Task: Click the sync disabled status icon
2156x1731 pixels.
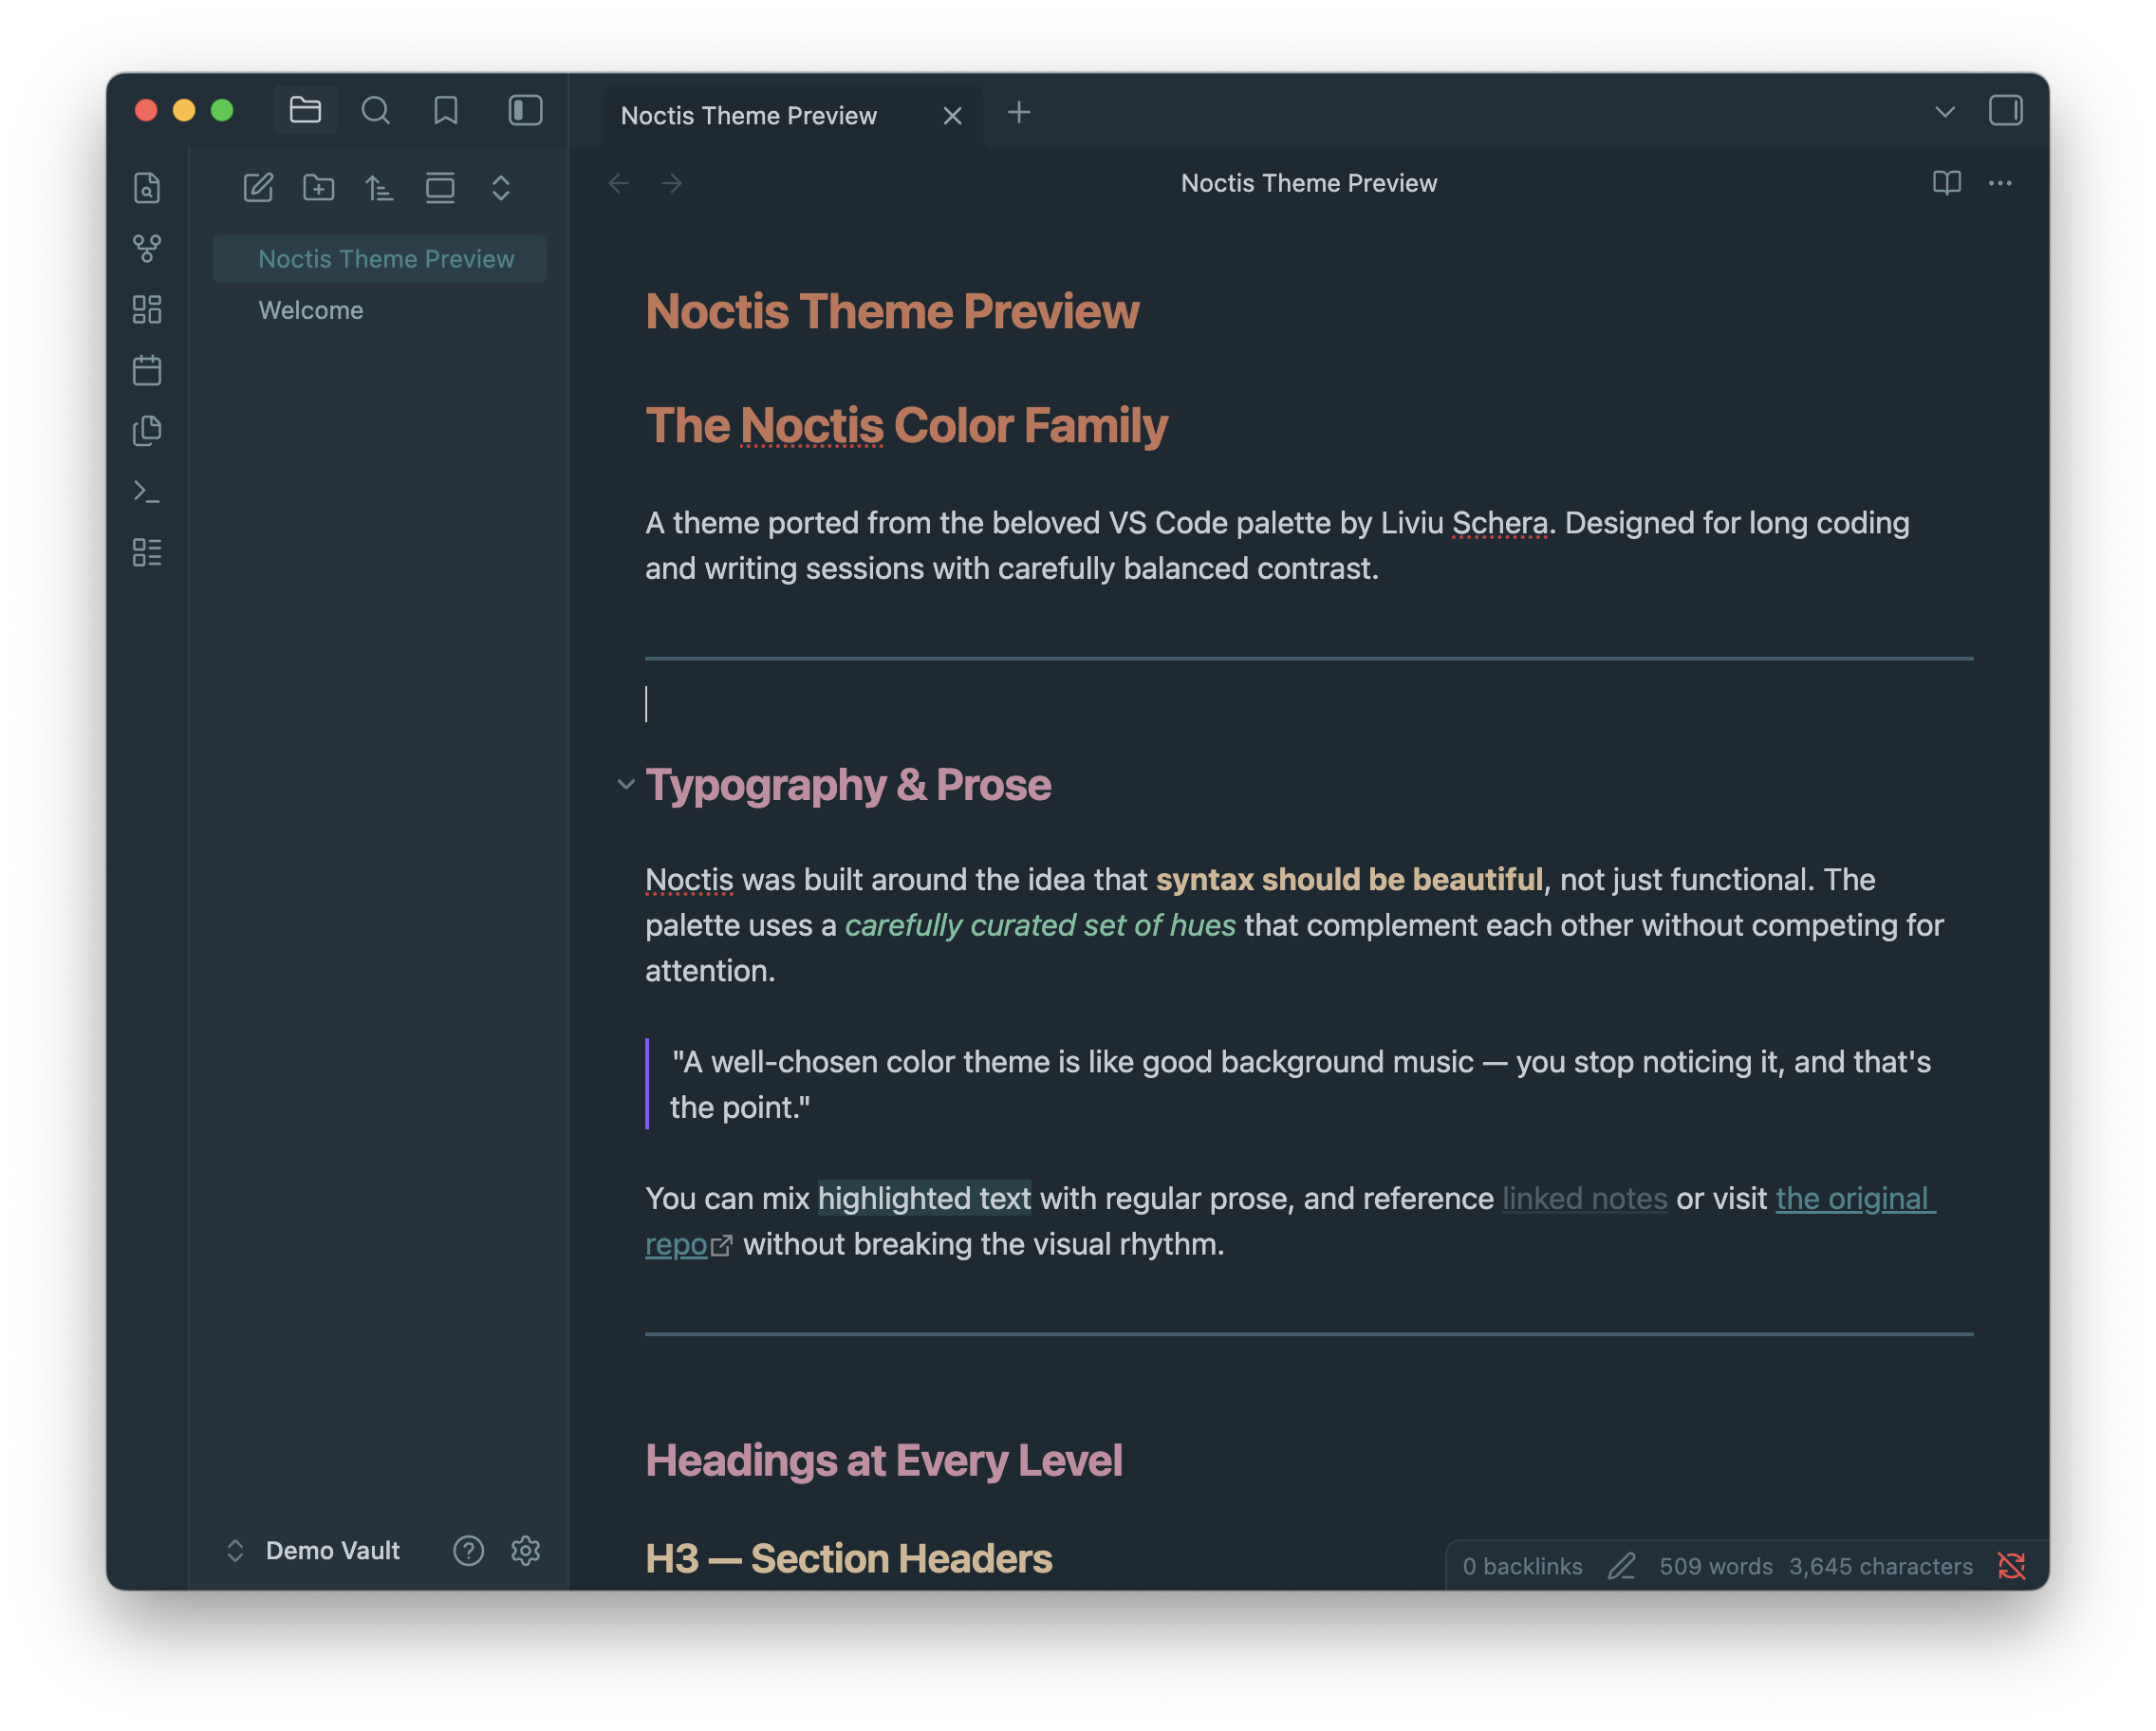Action: tap(2011, 1566)
